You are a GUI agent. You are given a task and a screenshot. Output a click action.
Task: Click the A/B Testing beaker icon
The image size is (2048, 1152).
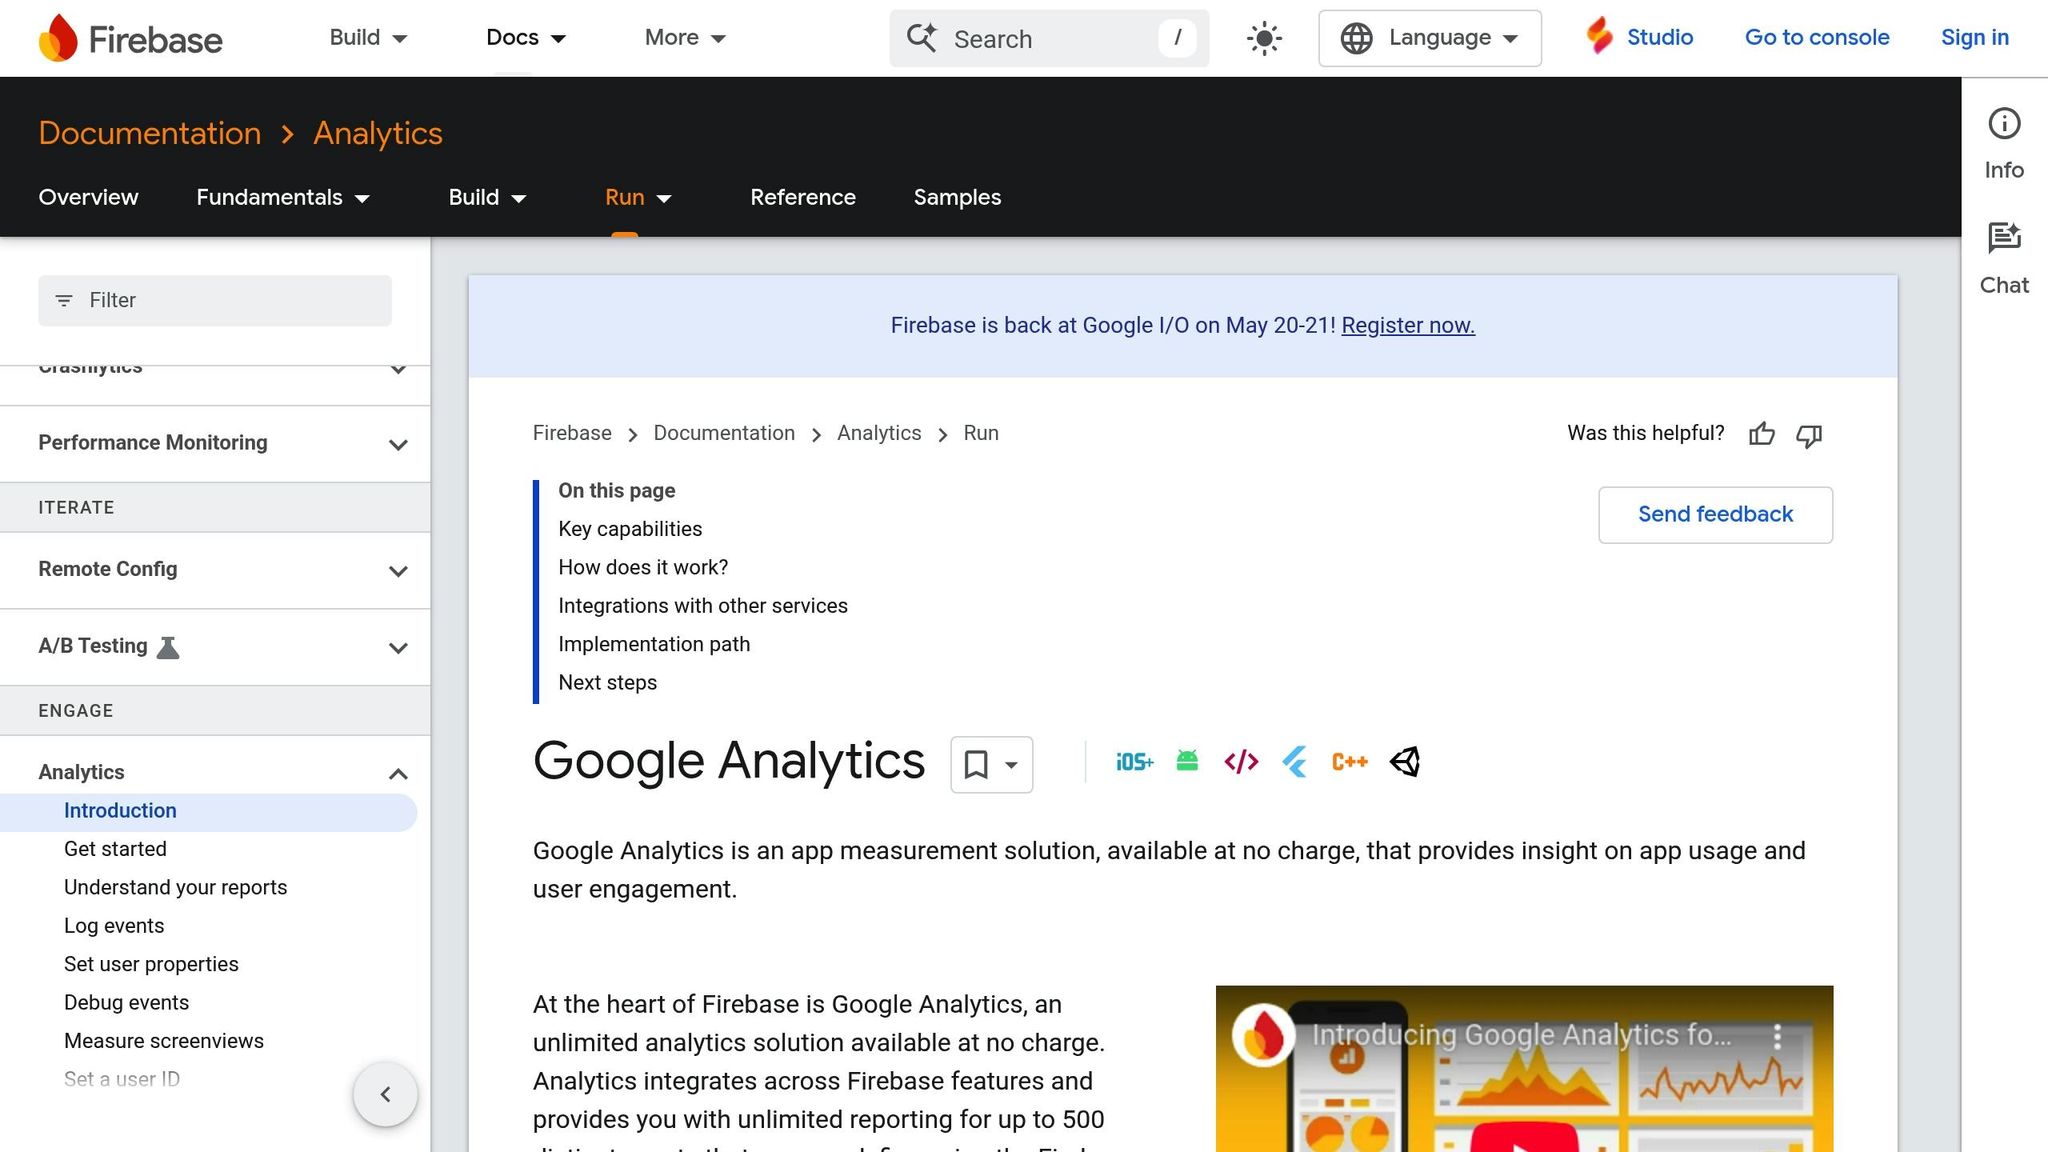pyautogui.click(x=168, y=647)
